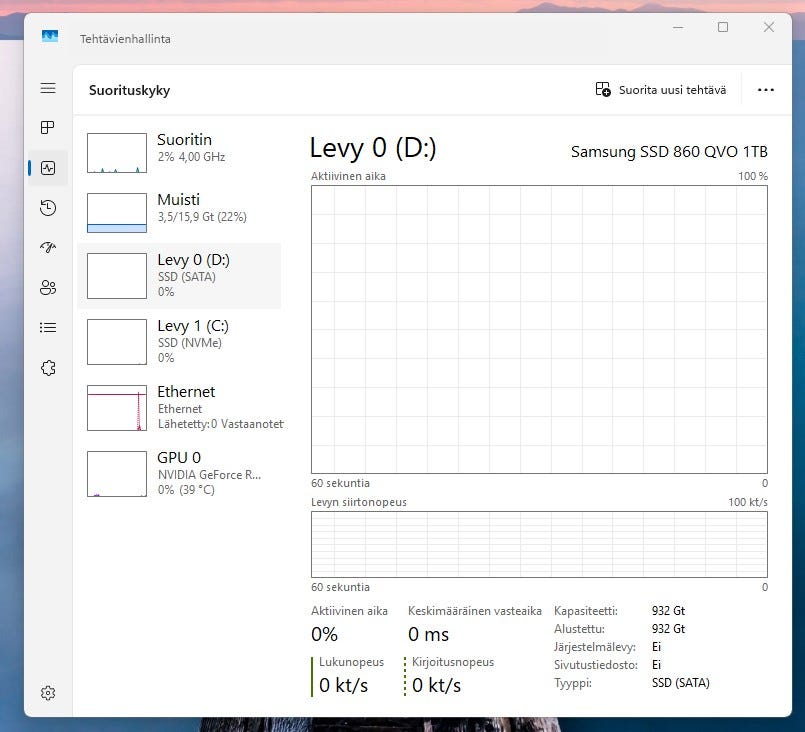Select Levy 0 (D:) entry
Viewport: 805px width, 732px height.
point(178,275)
